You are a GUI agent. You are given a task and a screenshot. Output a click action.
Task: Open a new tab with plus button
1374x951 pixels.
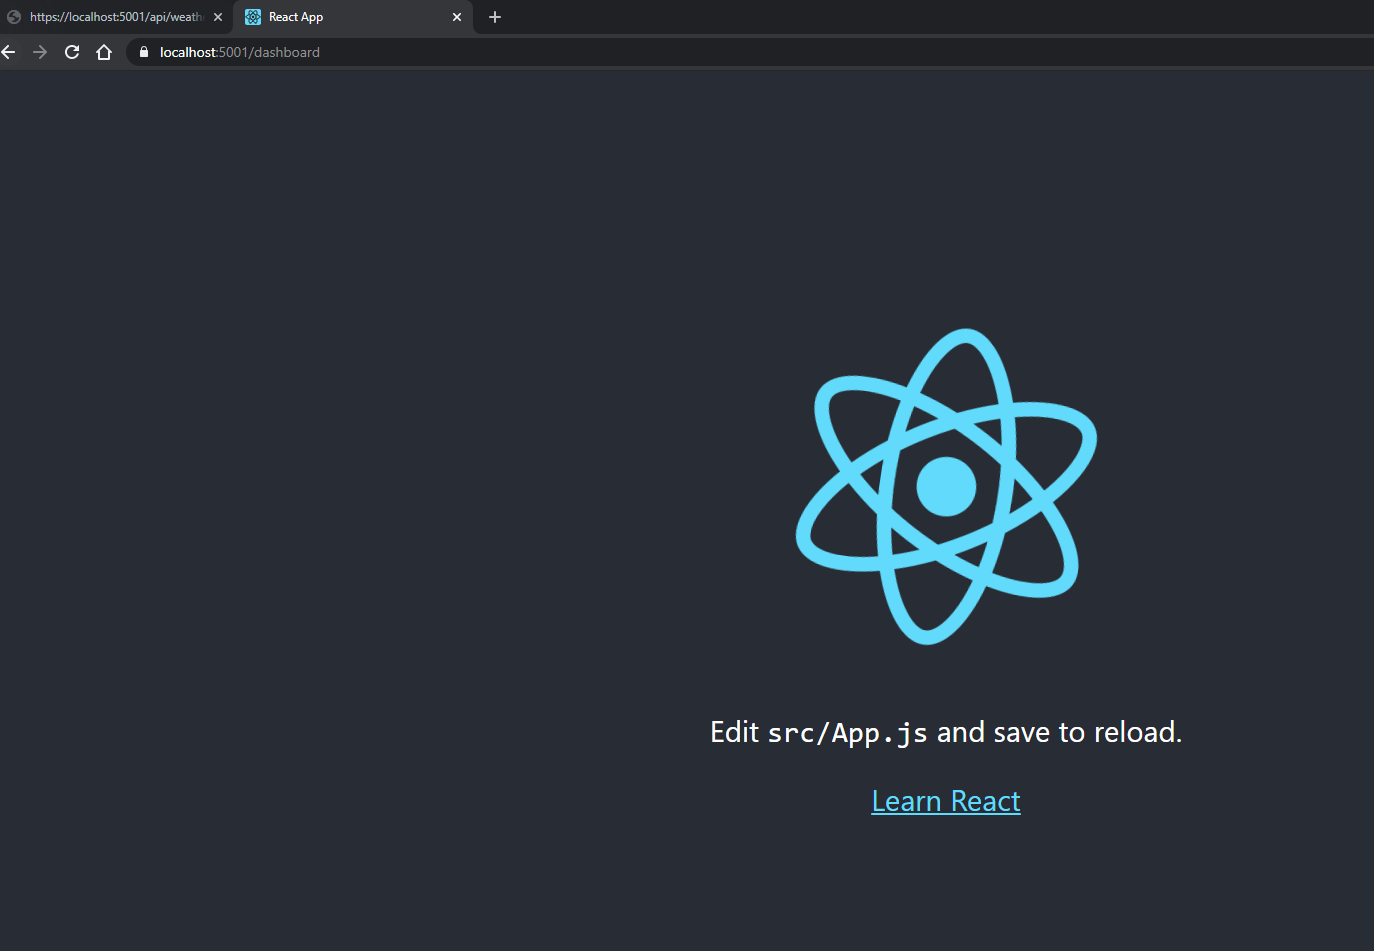495,17
